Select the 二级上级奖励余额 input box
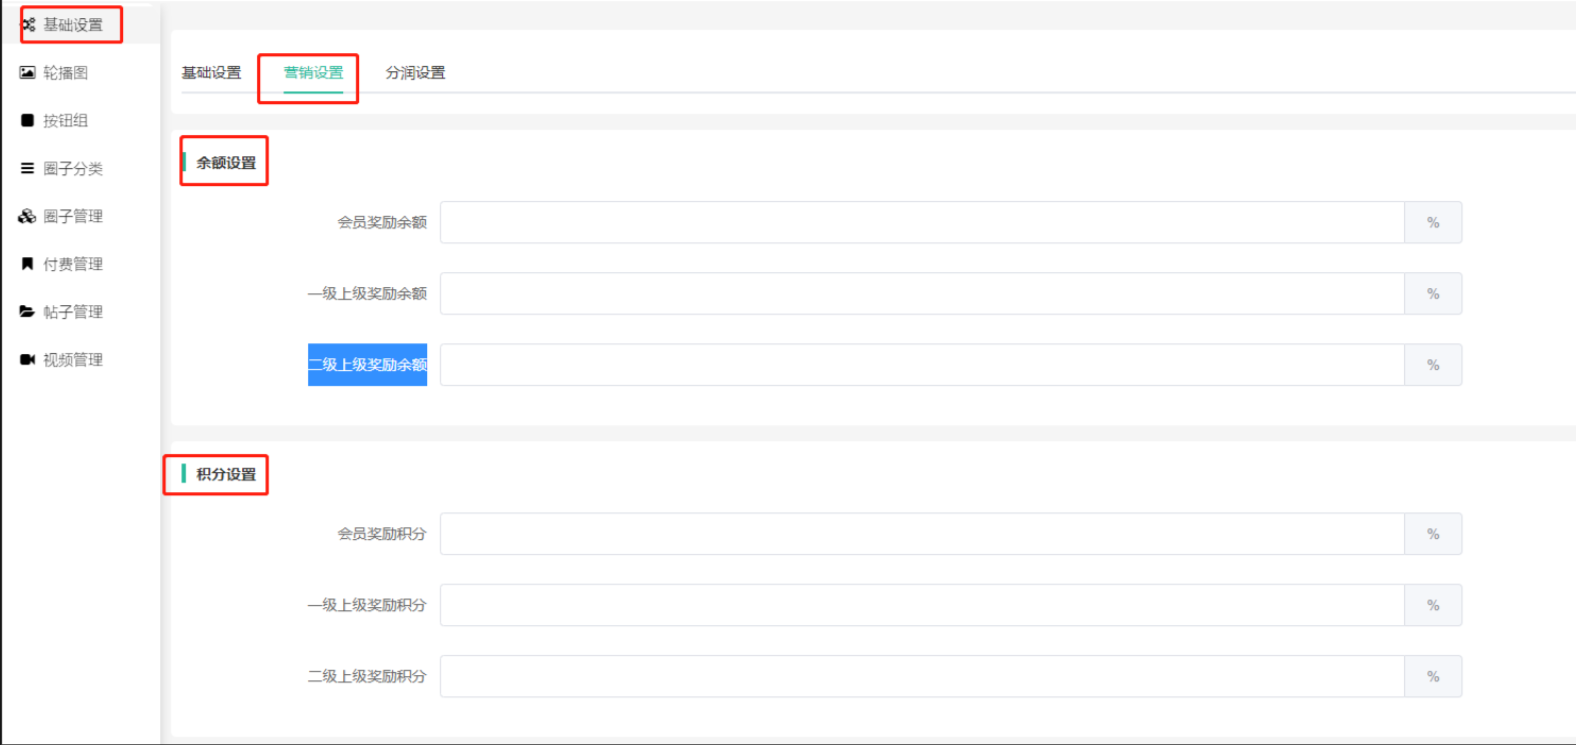 pos(921,365)
